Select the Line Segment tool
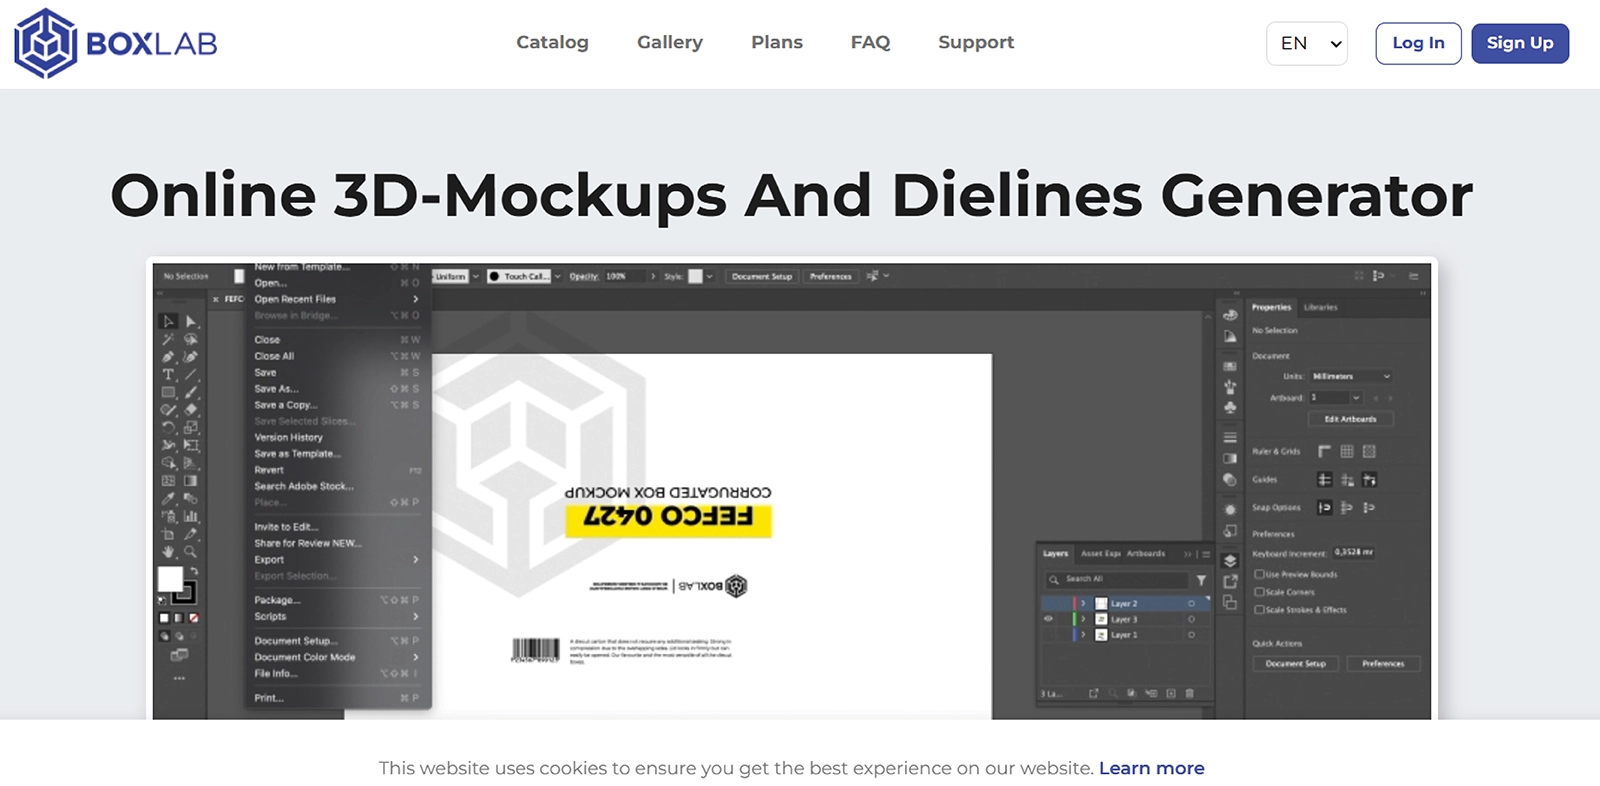This screenshot has width=1600, height=786. [190, 375]
